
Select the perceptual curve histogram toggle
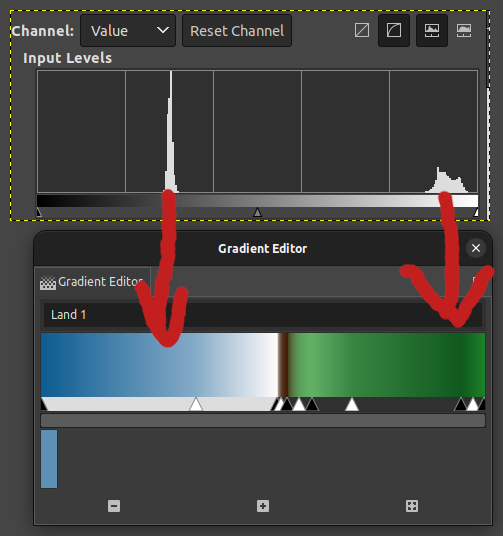(394, 30)
